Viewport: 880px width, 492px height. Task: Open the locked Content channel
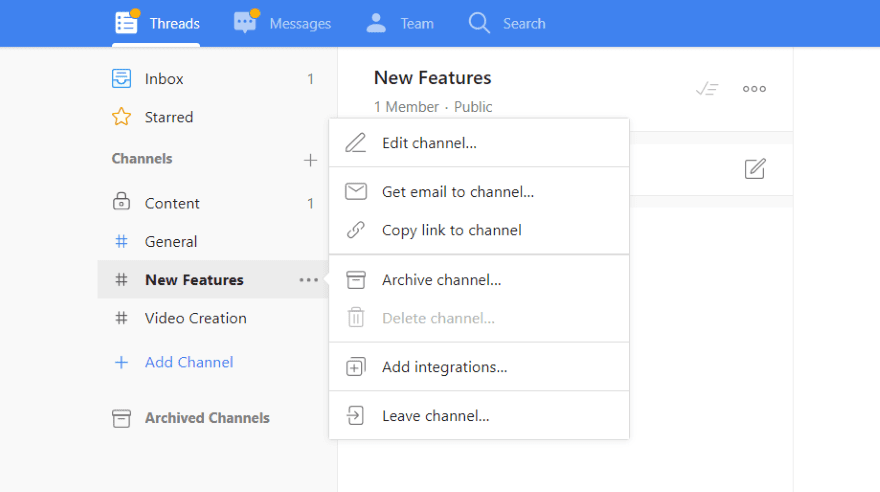(x=172, y=203)
